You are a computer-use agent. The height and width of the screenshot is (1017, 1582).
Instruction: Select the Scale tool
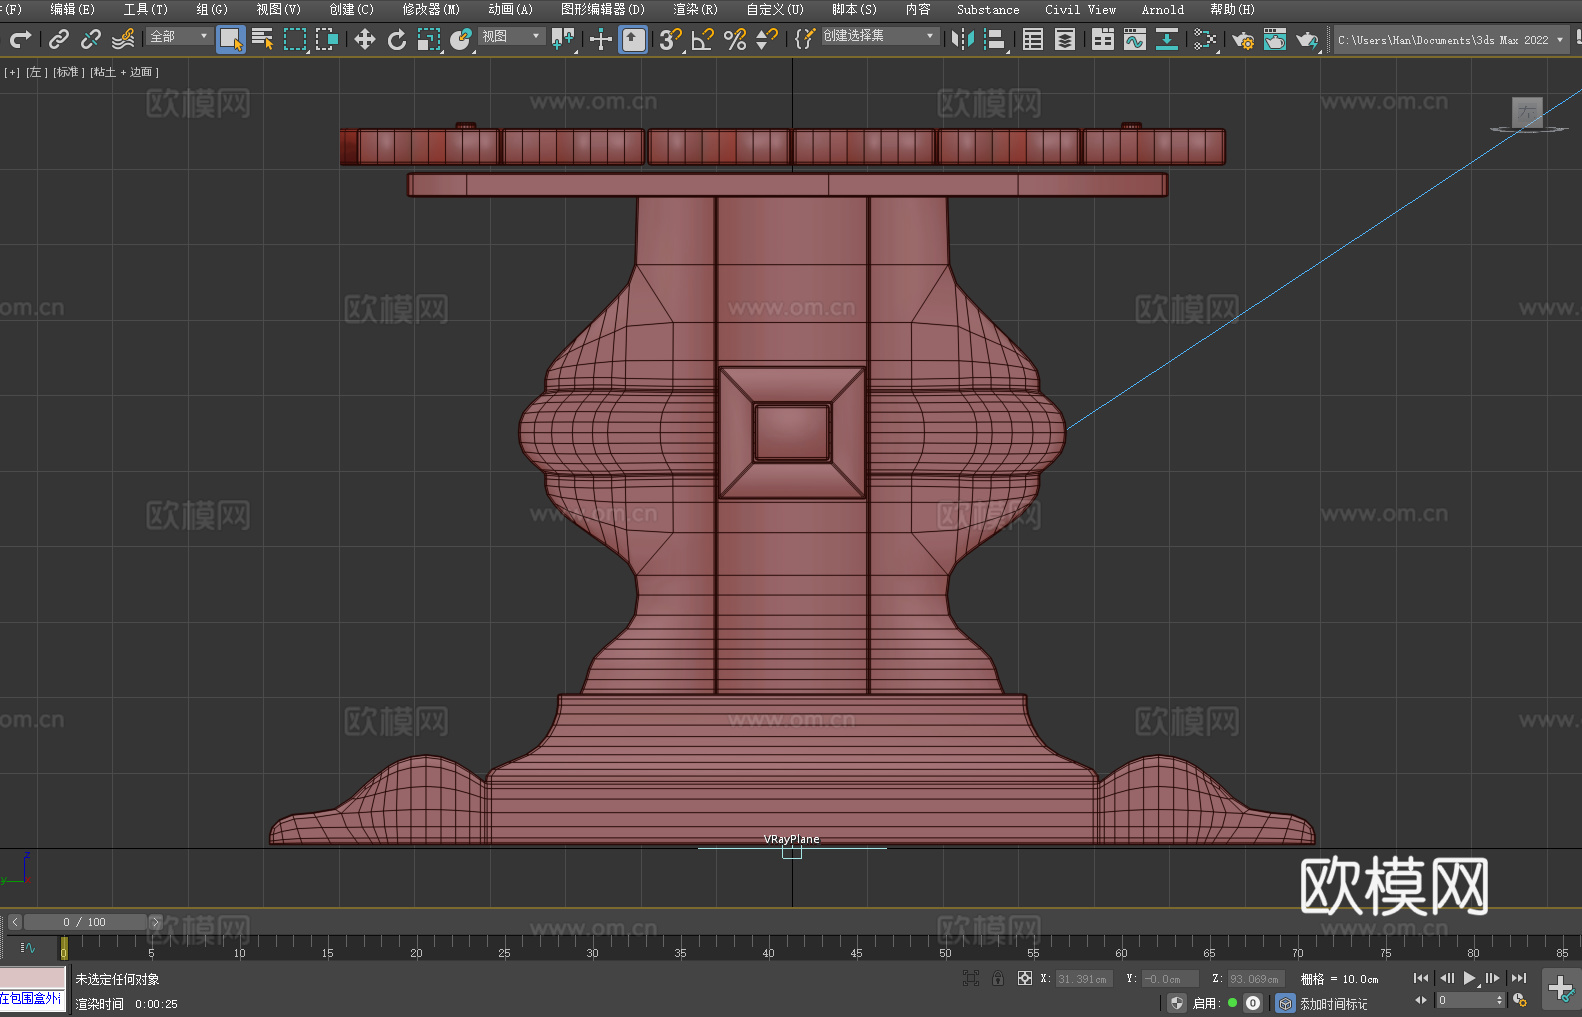point(429,39)
